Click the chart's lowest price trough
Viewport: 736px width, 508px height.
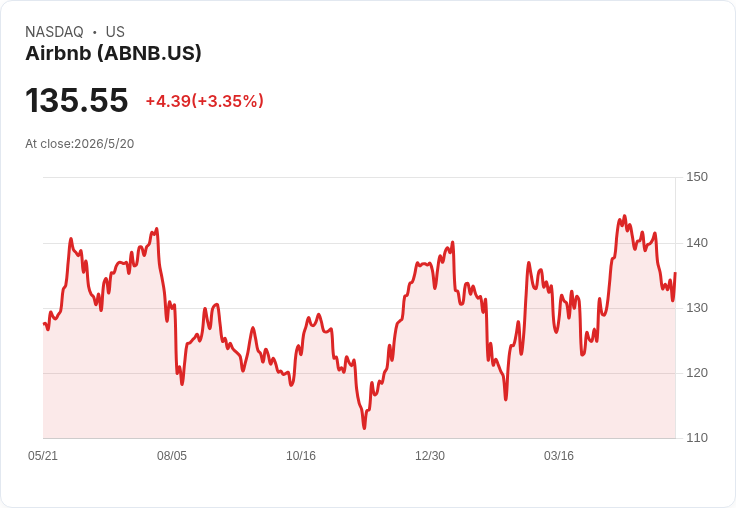(x=364, y=428)
